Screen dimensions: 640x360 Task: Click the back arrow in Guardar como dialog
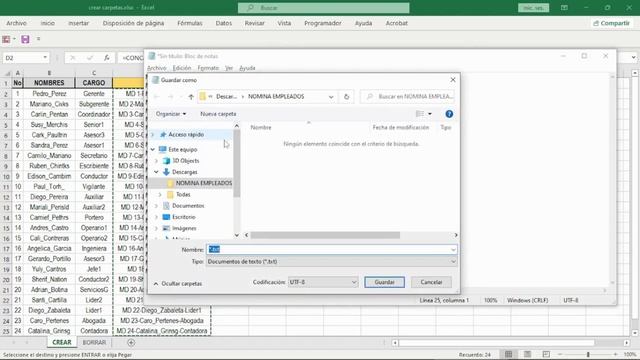(x=156, y=97)
